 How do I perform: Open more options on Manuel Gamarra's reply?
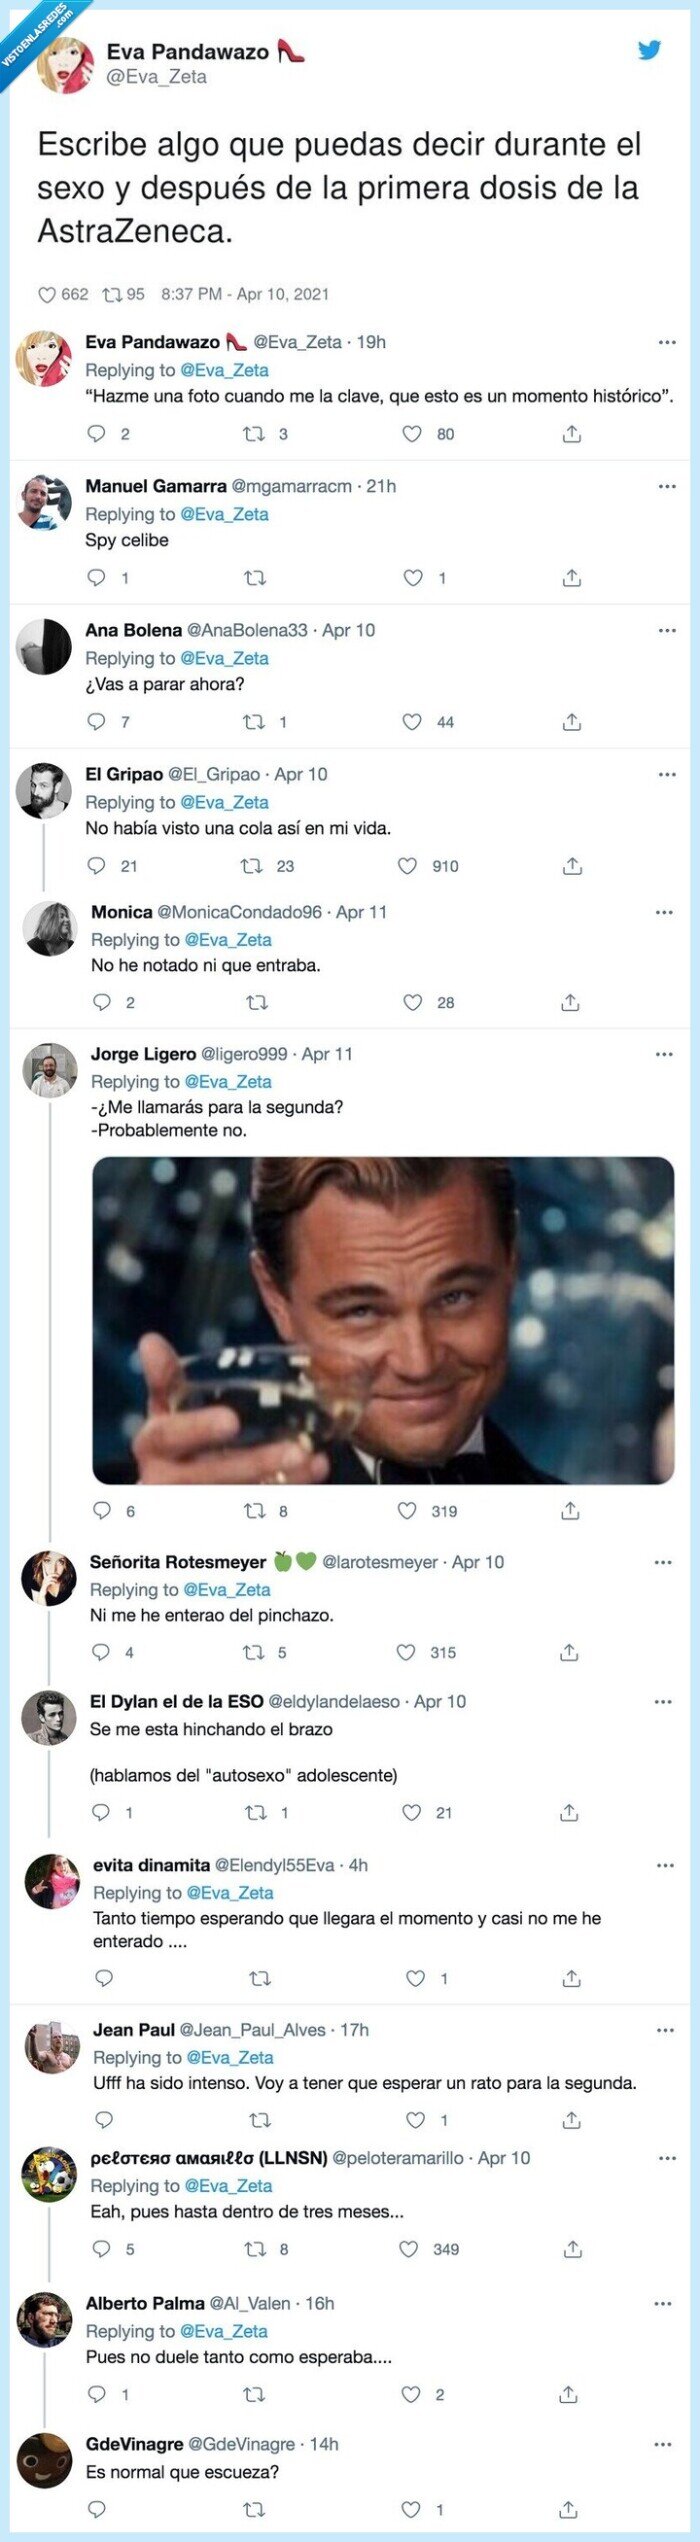coord(667,487)
